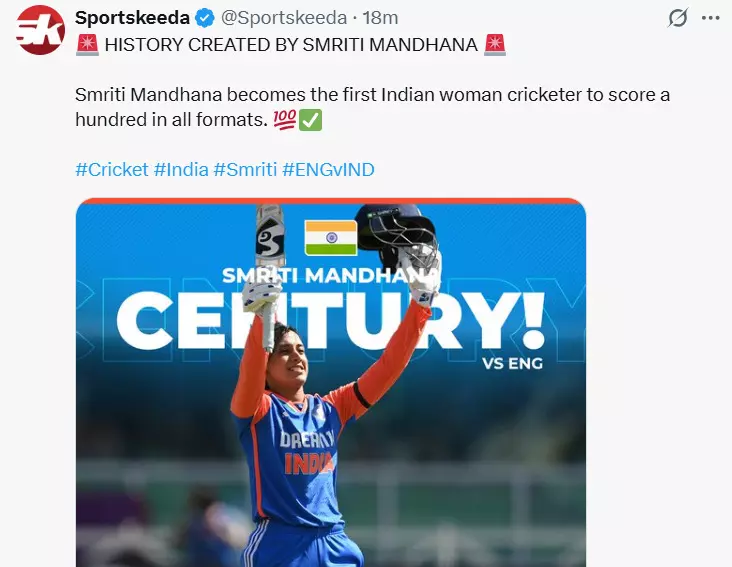Open the #India hashtag

point(180,169)
